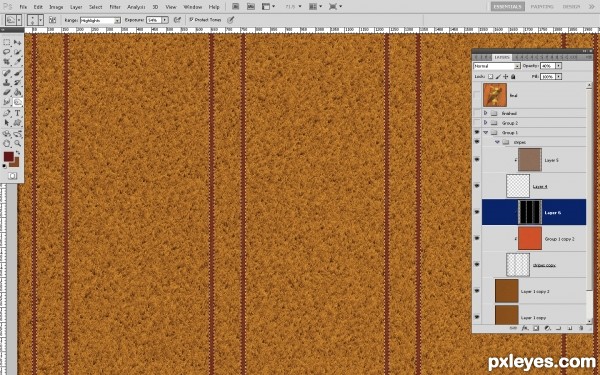Select the Spot Healing Brush tool
This screenshot has width=600, height=375.
[7, 73]
